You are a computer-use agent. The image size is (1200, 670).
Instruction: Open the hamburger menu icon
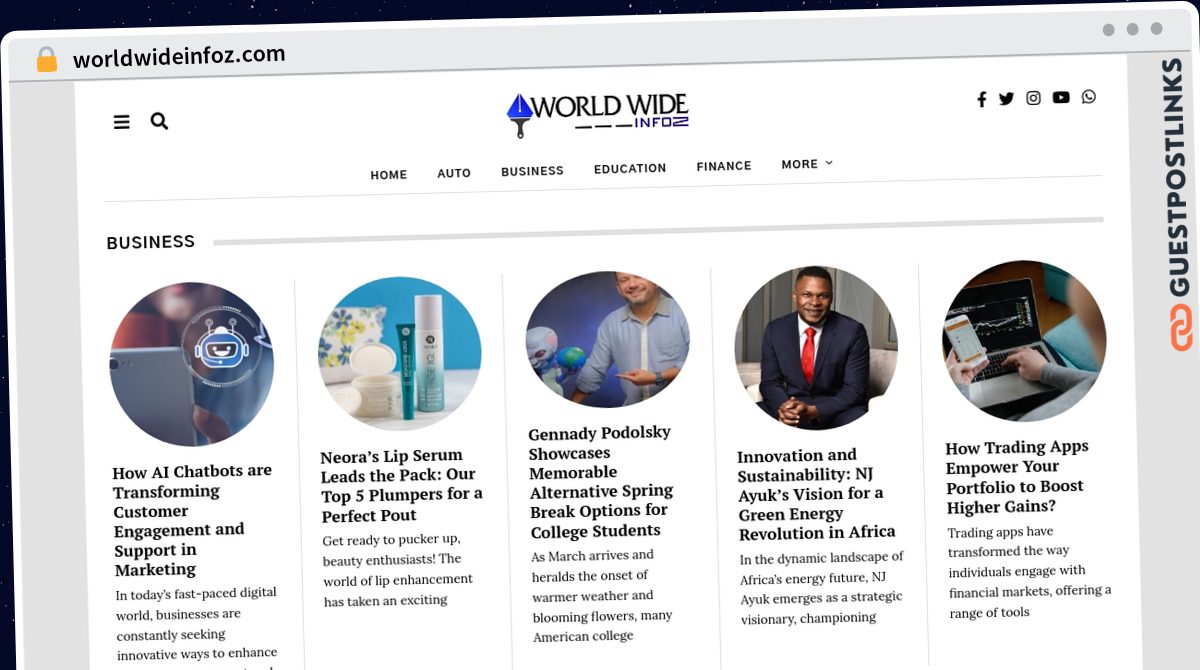pyautogui.click(x=122, y=122)
